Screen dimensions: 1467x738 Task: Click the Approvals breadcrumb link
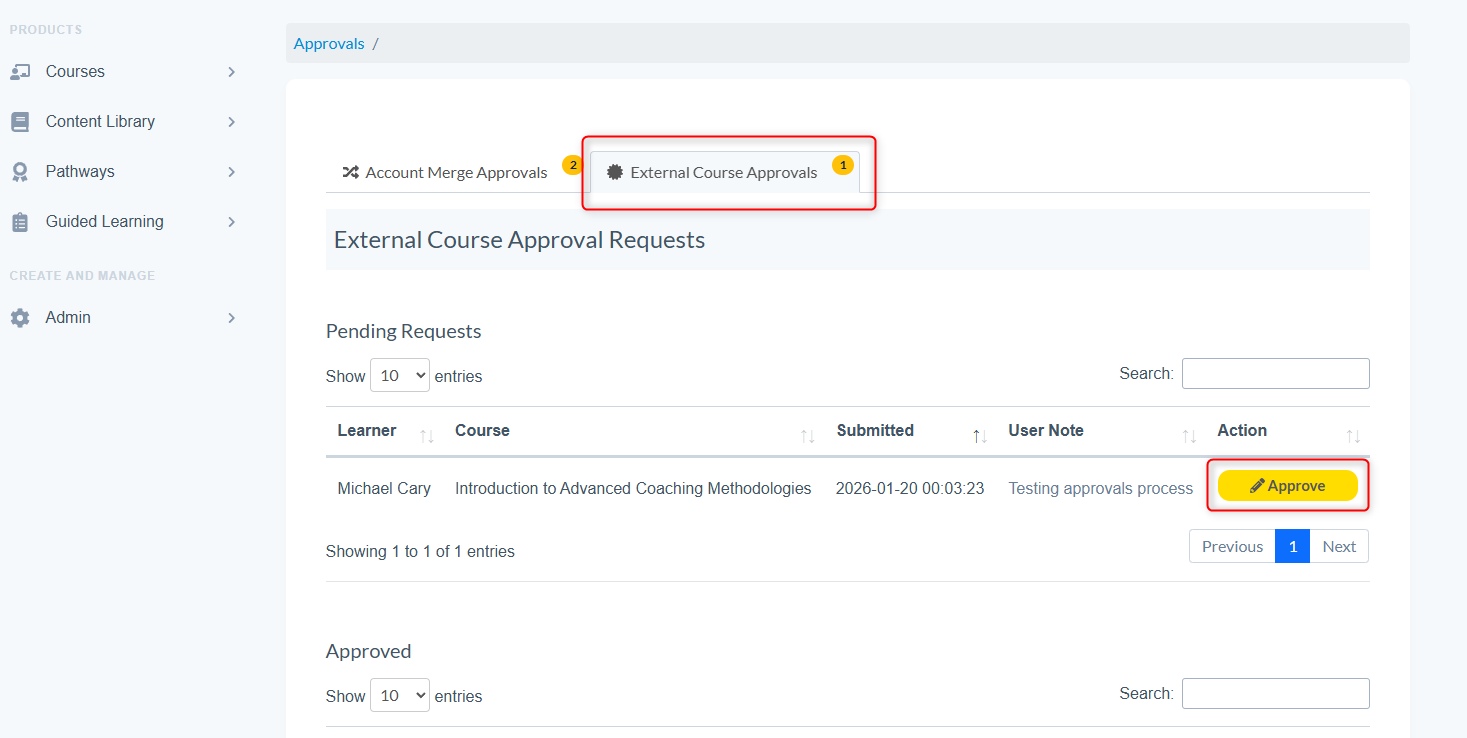[x=329, y=44]
